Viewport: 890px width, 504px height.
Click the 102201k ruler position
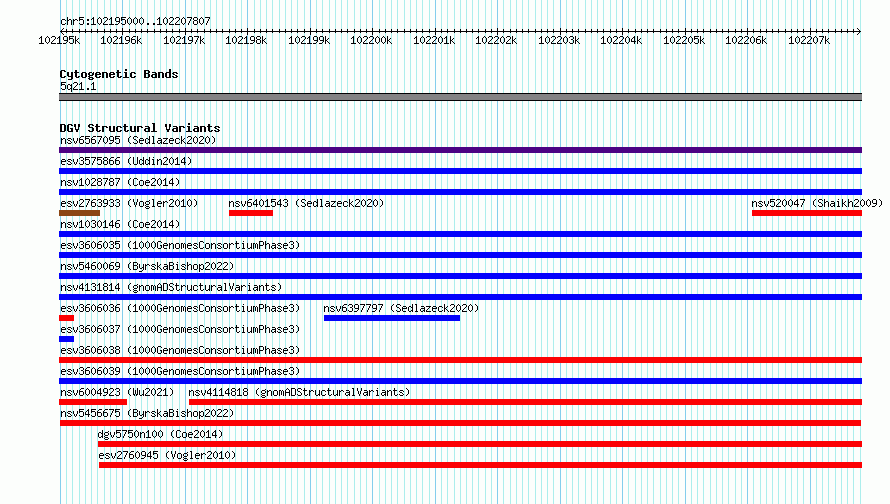coord(434,40)
